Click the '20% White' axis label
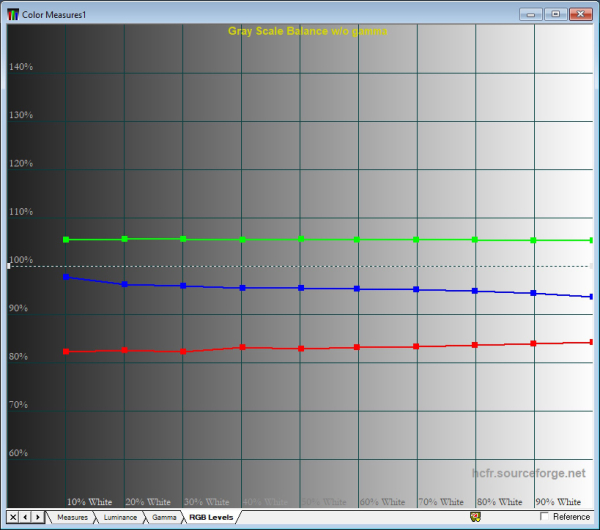 click(x=148, y=502)
